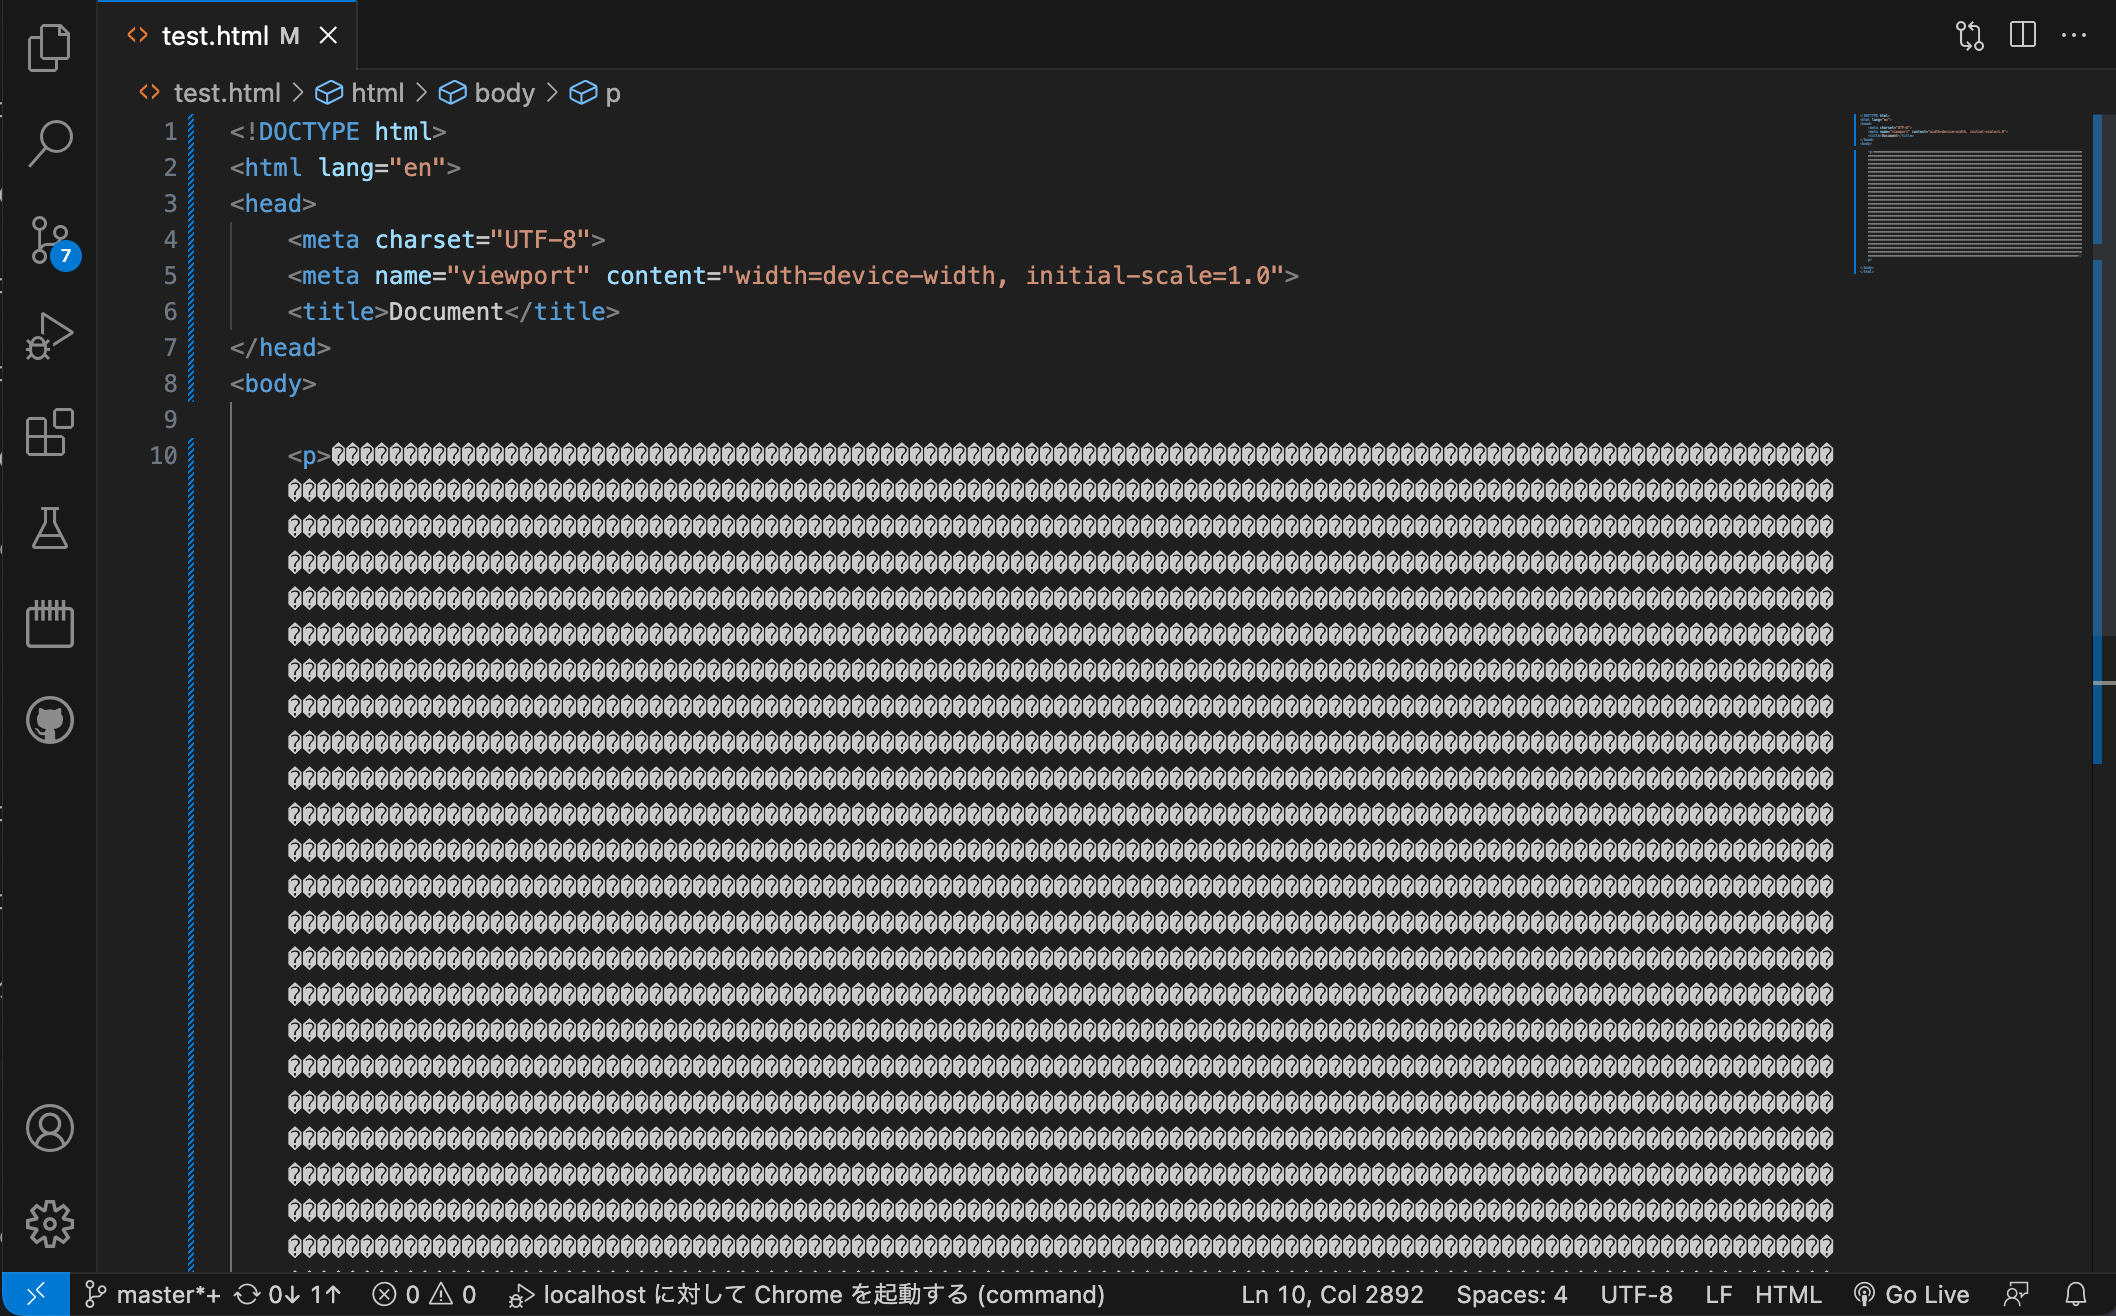Toggle notifications bell in status bar
Viewport: 2116px width, 1316px height.
click(2076, 1294)
